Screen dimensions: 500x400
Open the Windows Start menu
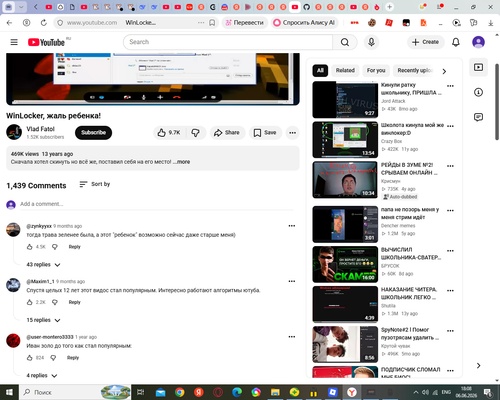pyautogui.click(x=9, y=392)
